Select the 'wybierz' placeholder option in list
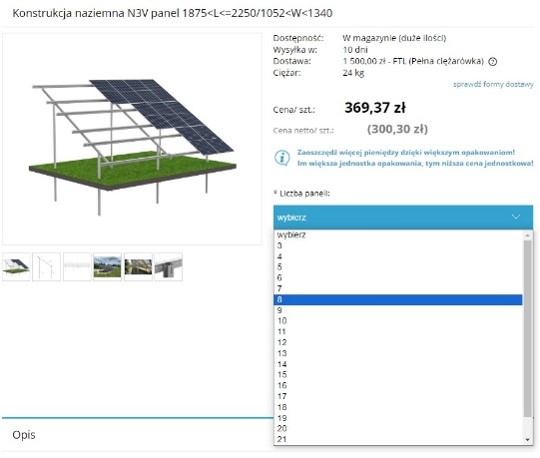This screenshot has width=540, height=458. point(398,235)
